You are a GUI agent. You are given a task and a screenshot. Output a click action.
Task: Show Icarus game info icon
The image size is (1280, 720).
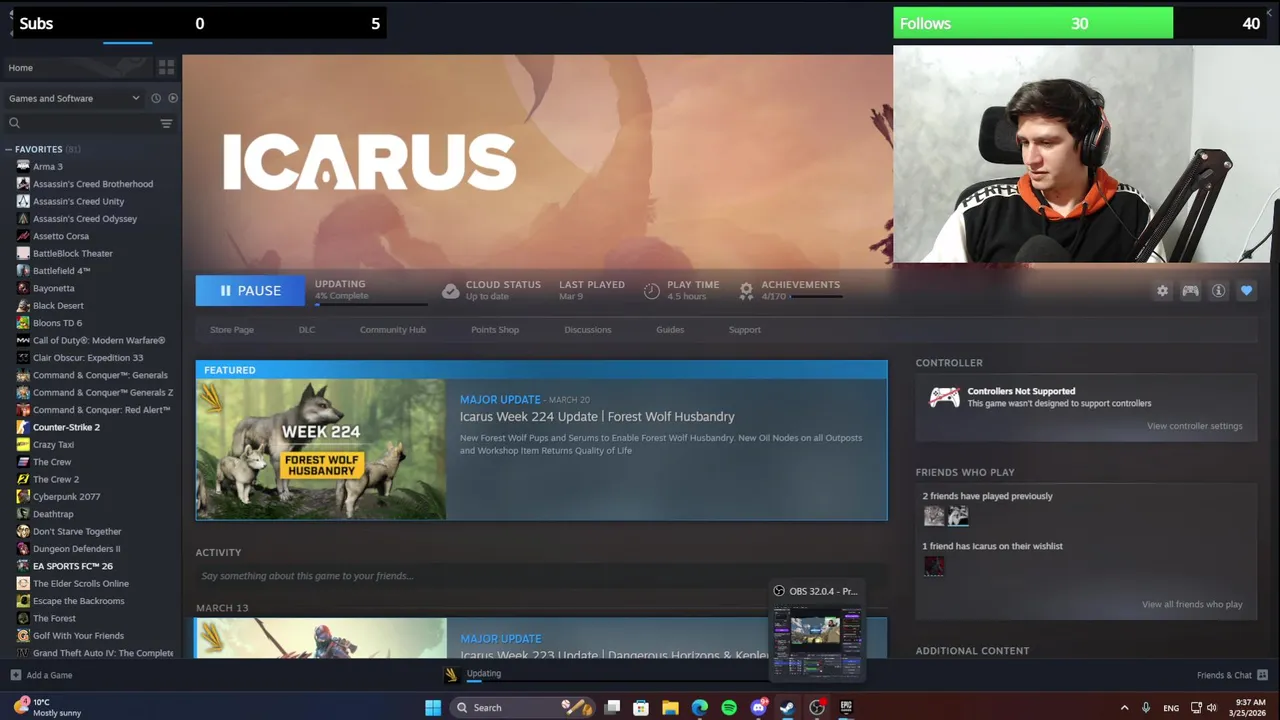coord(1218,291)
